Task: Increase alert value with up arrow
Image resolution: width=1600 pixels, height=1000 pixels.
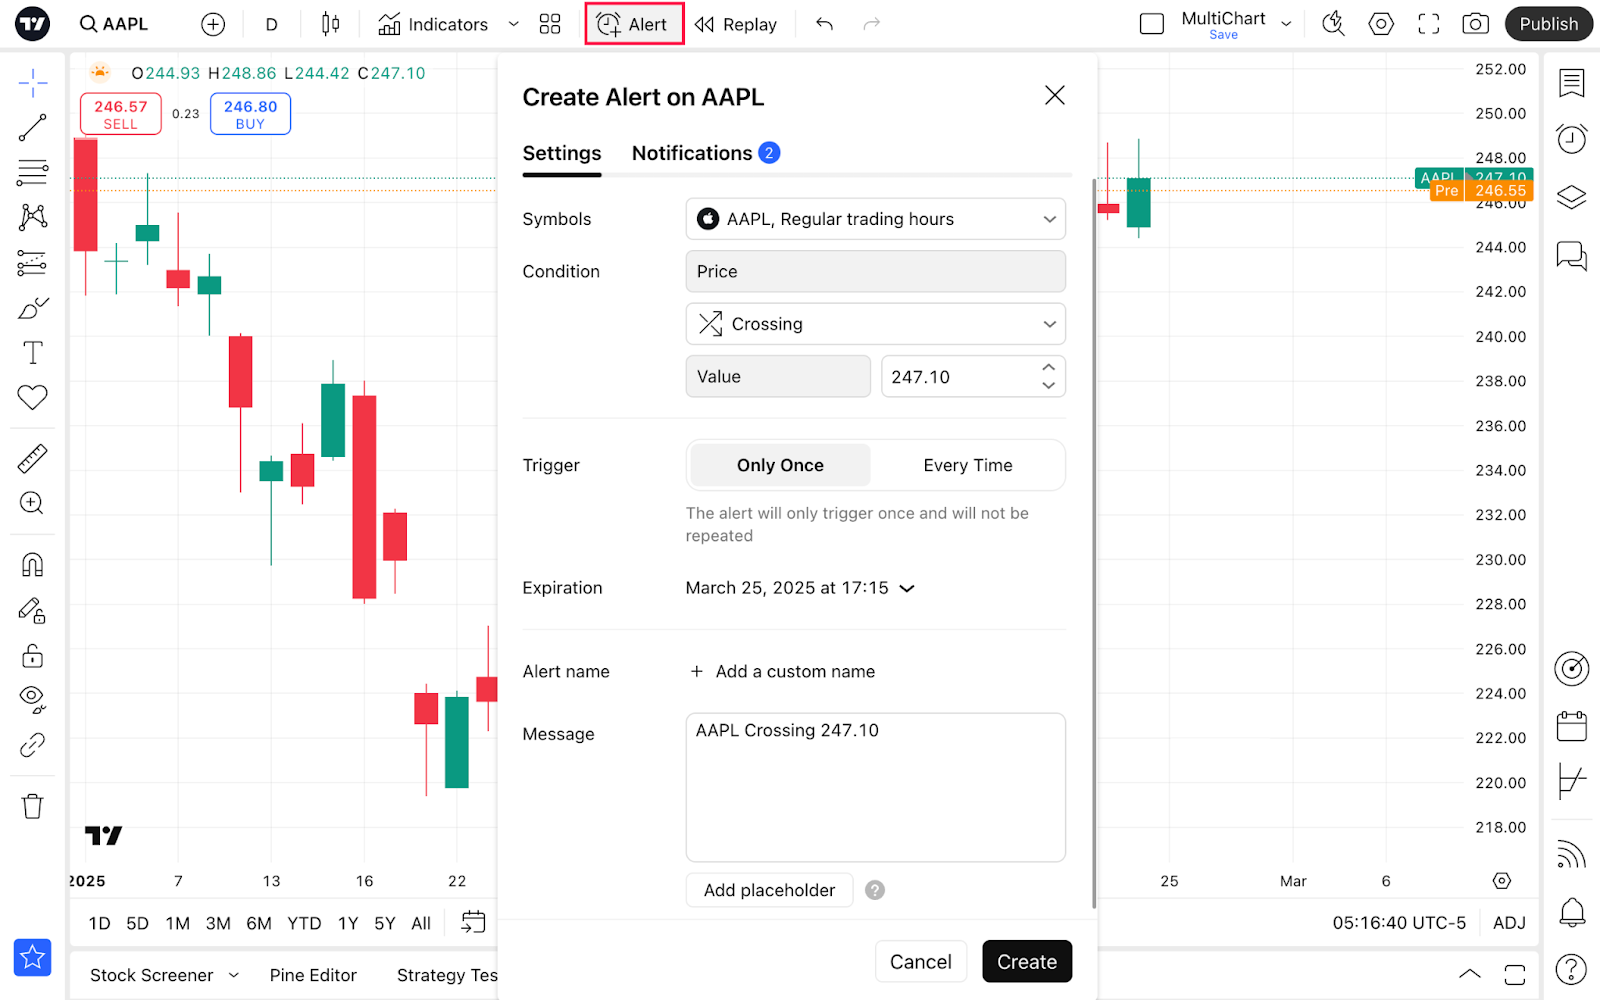Action: point(1049,367)
